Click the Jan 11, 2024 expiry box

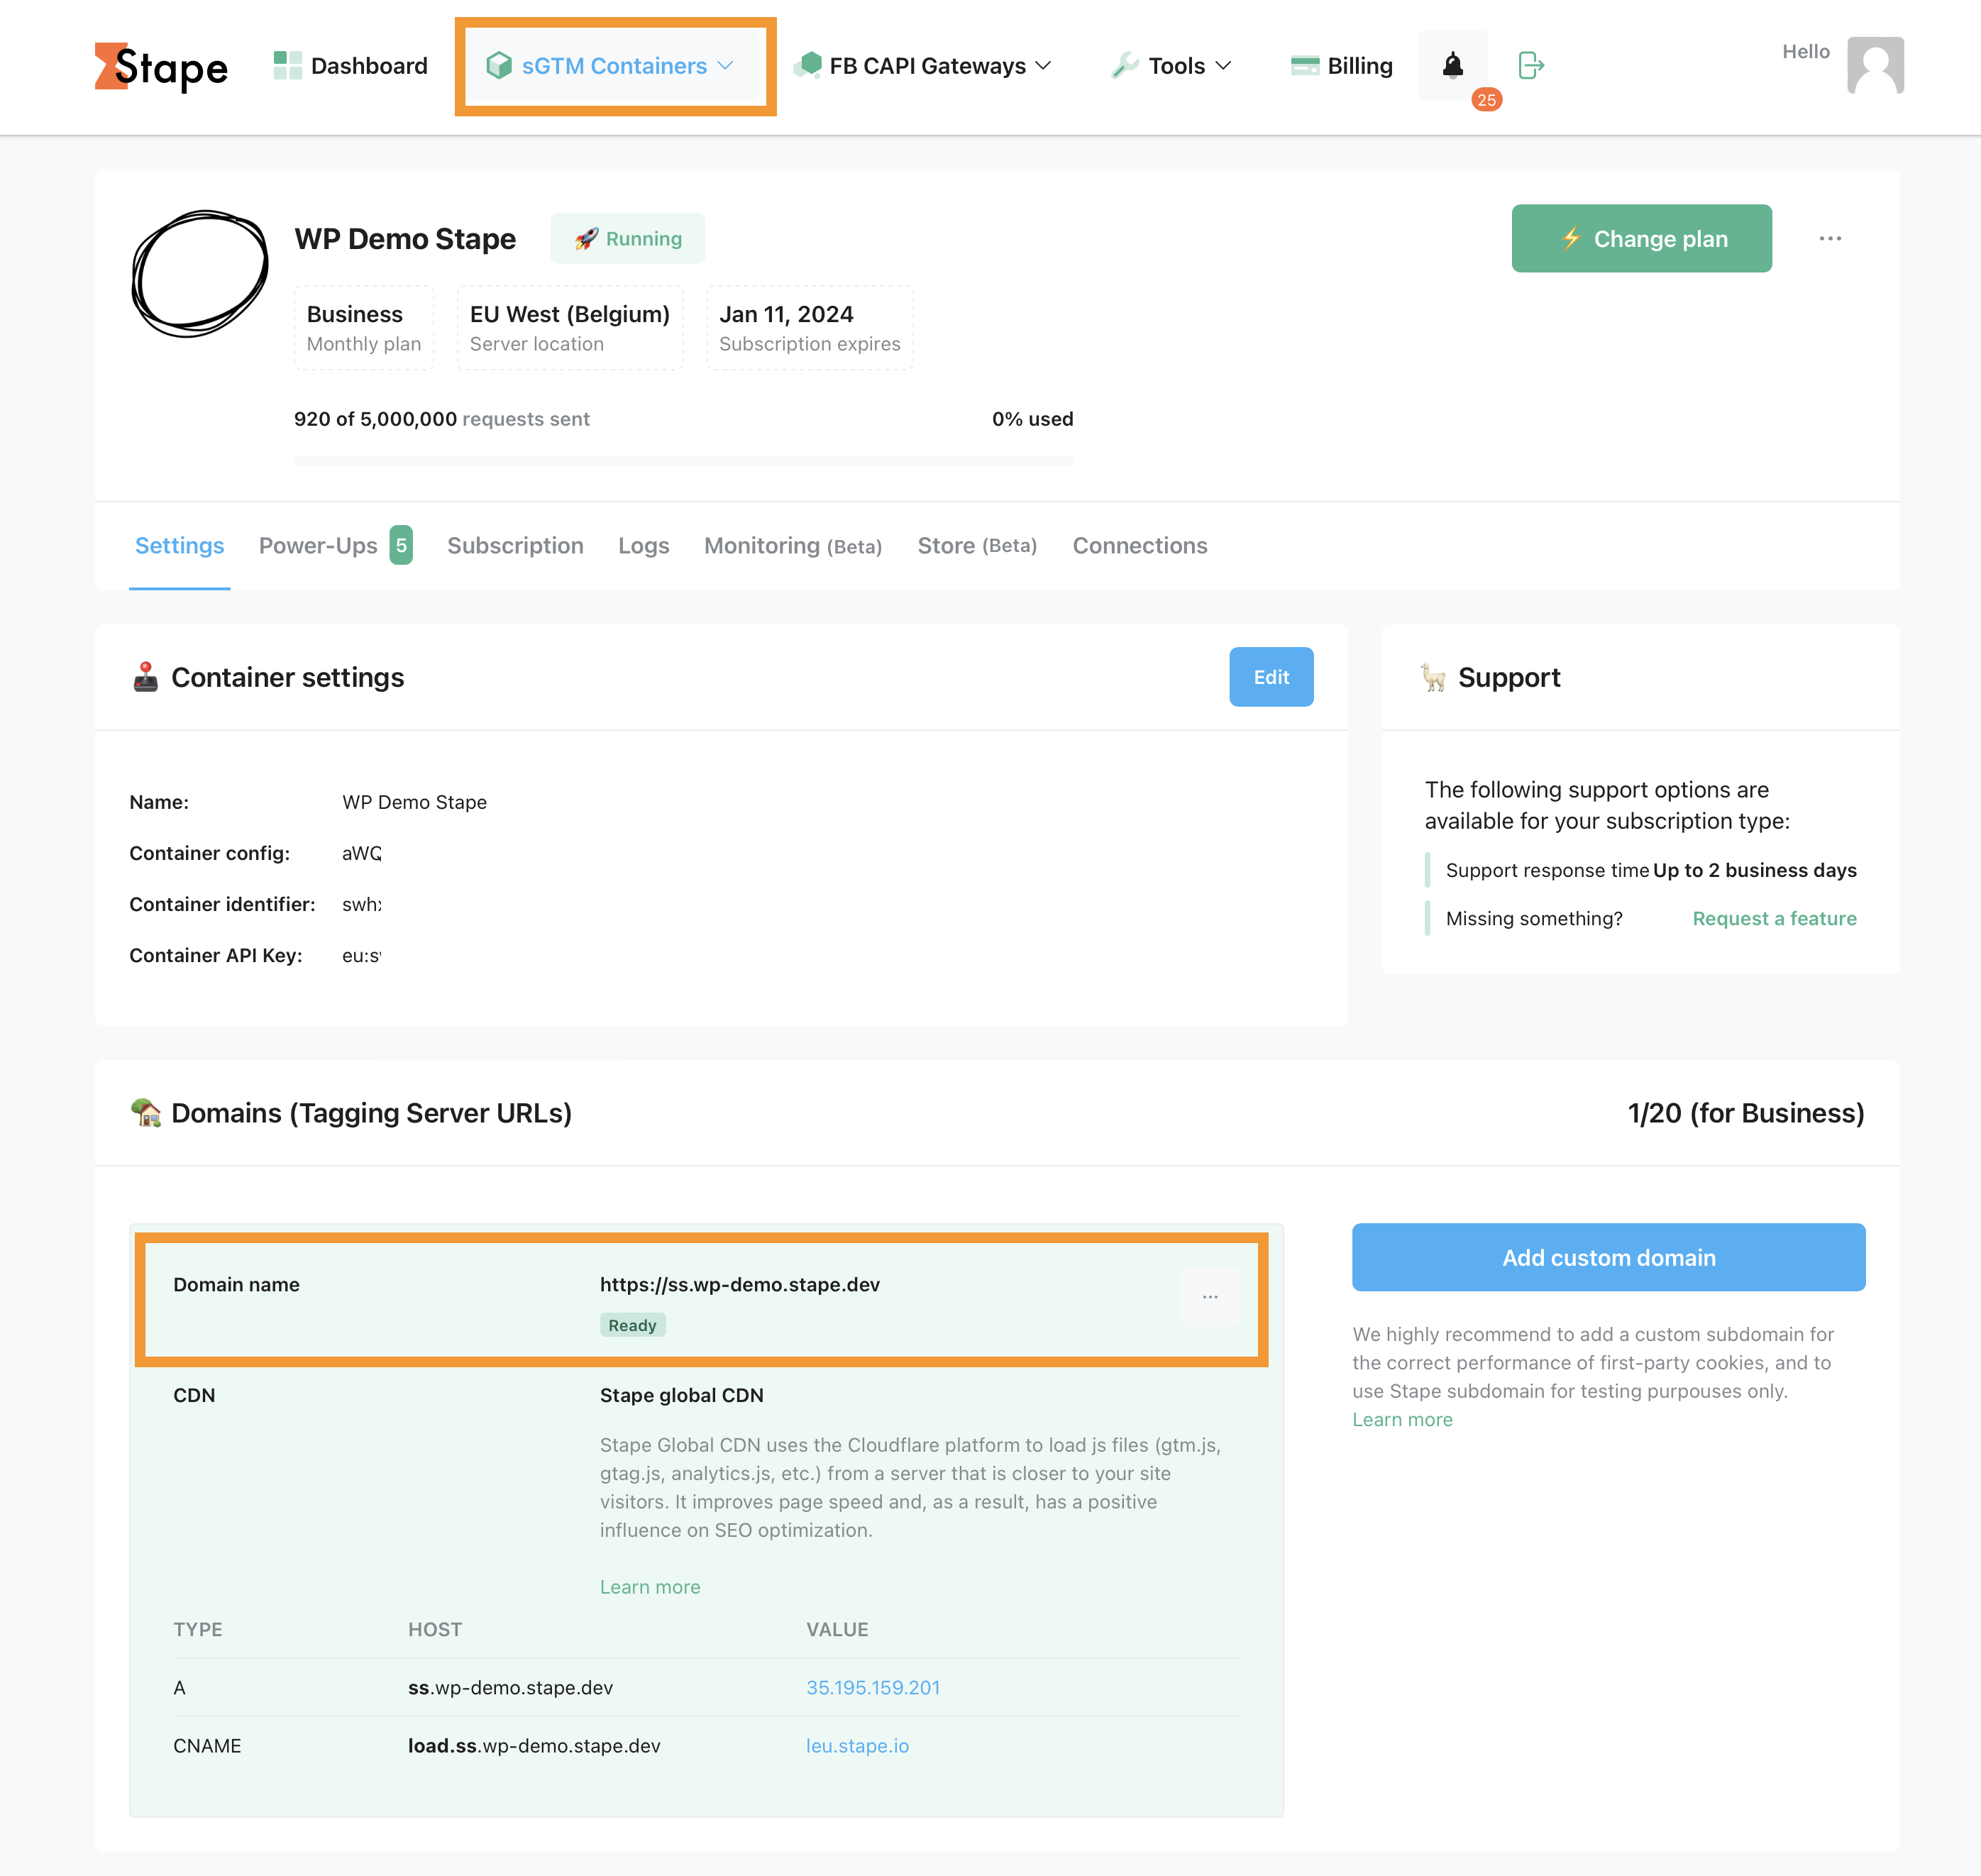point(810,328)
